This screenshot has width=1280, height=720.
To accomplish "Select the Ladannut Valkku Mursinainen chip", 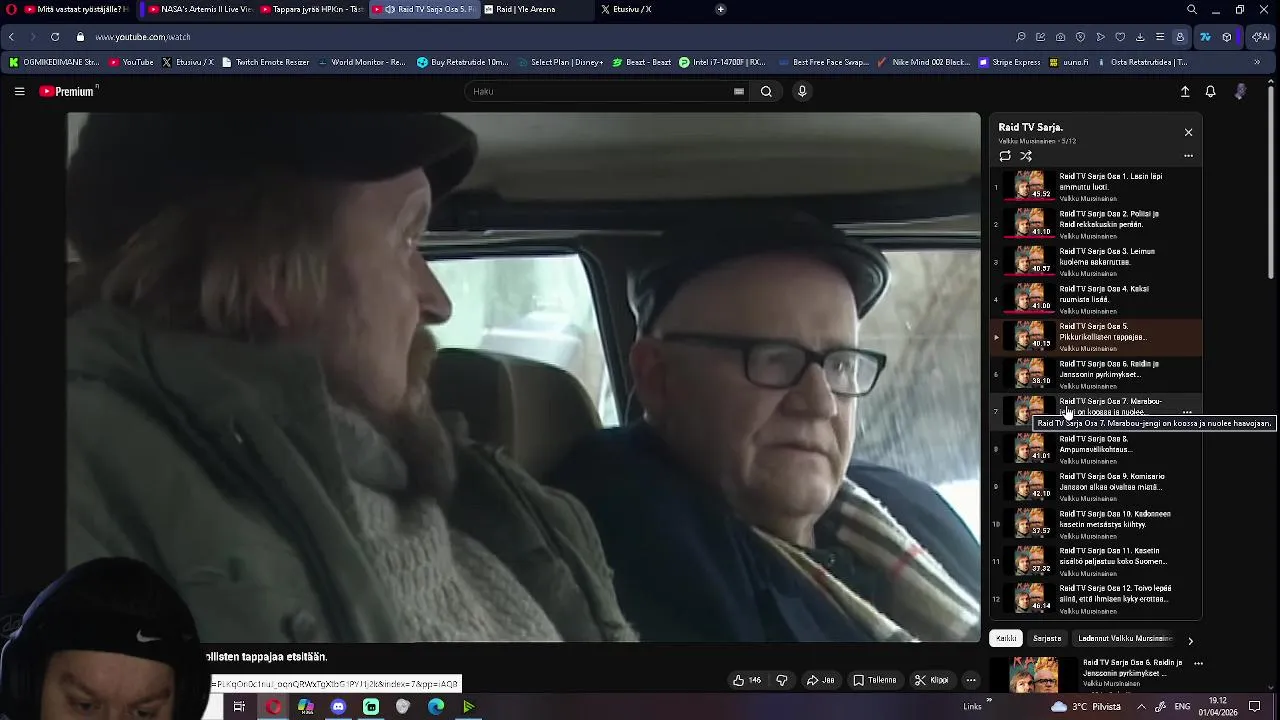I will pyautogui.click(x=1125, y=638).
